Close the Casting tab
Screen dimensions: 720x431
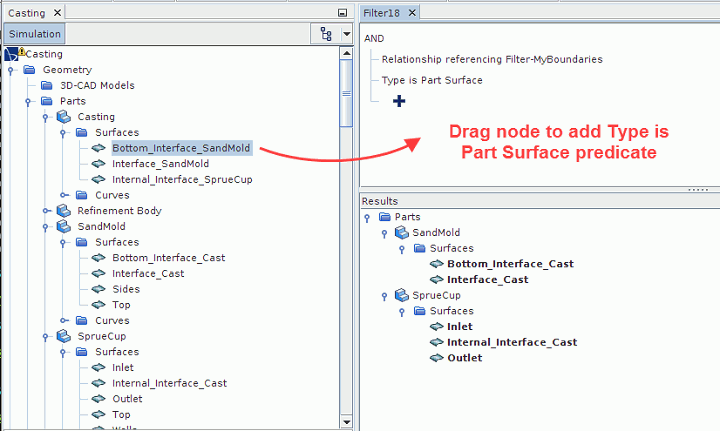pyautogui.click(x=56, y=12)
